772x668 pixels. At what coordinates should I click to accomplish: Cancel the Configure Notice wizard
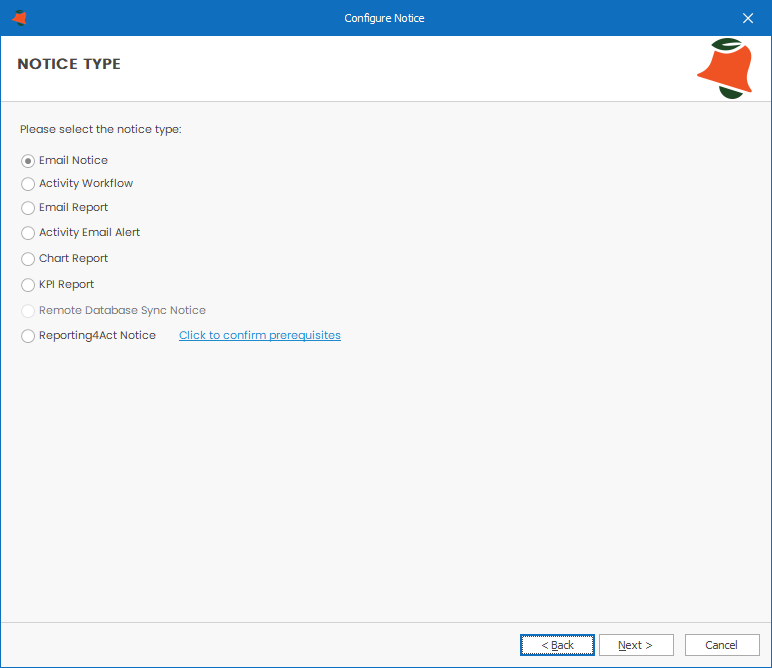722,645
